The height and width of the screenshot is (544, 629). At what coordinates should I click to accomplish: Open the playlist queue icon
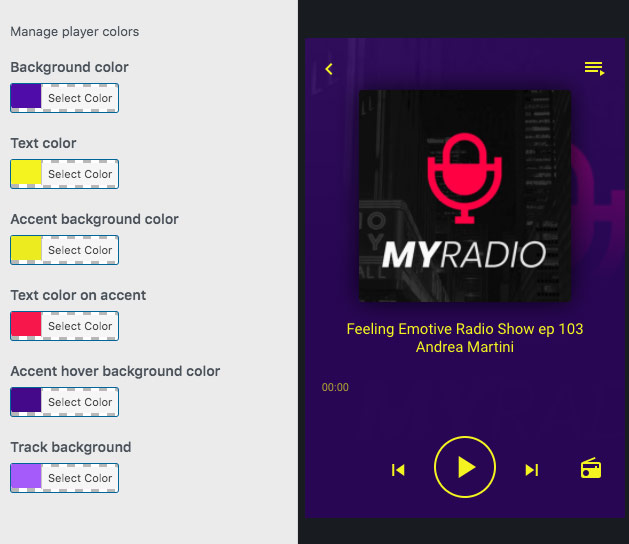[x=594, y=68]
